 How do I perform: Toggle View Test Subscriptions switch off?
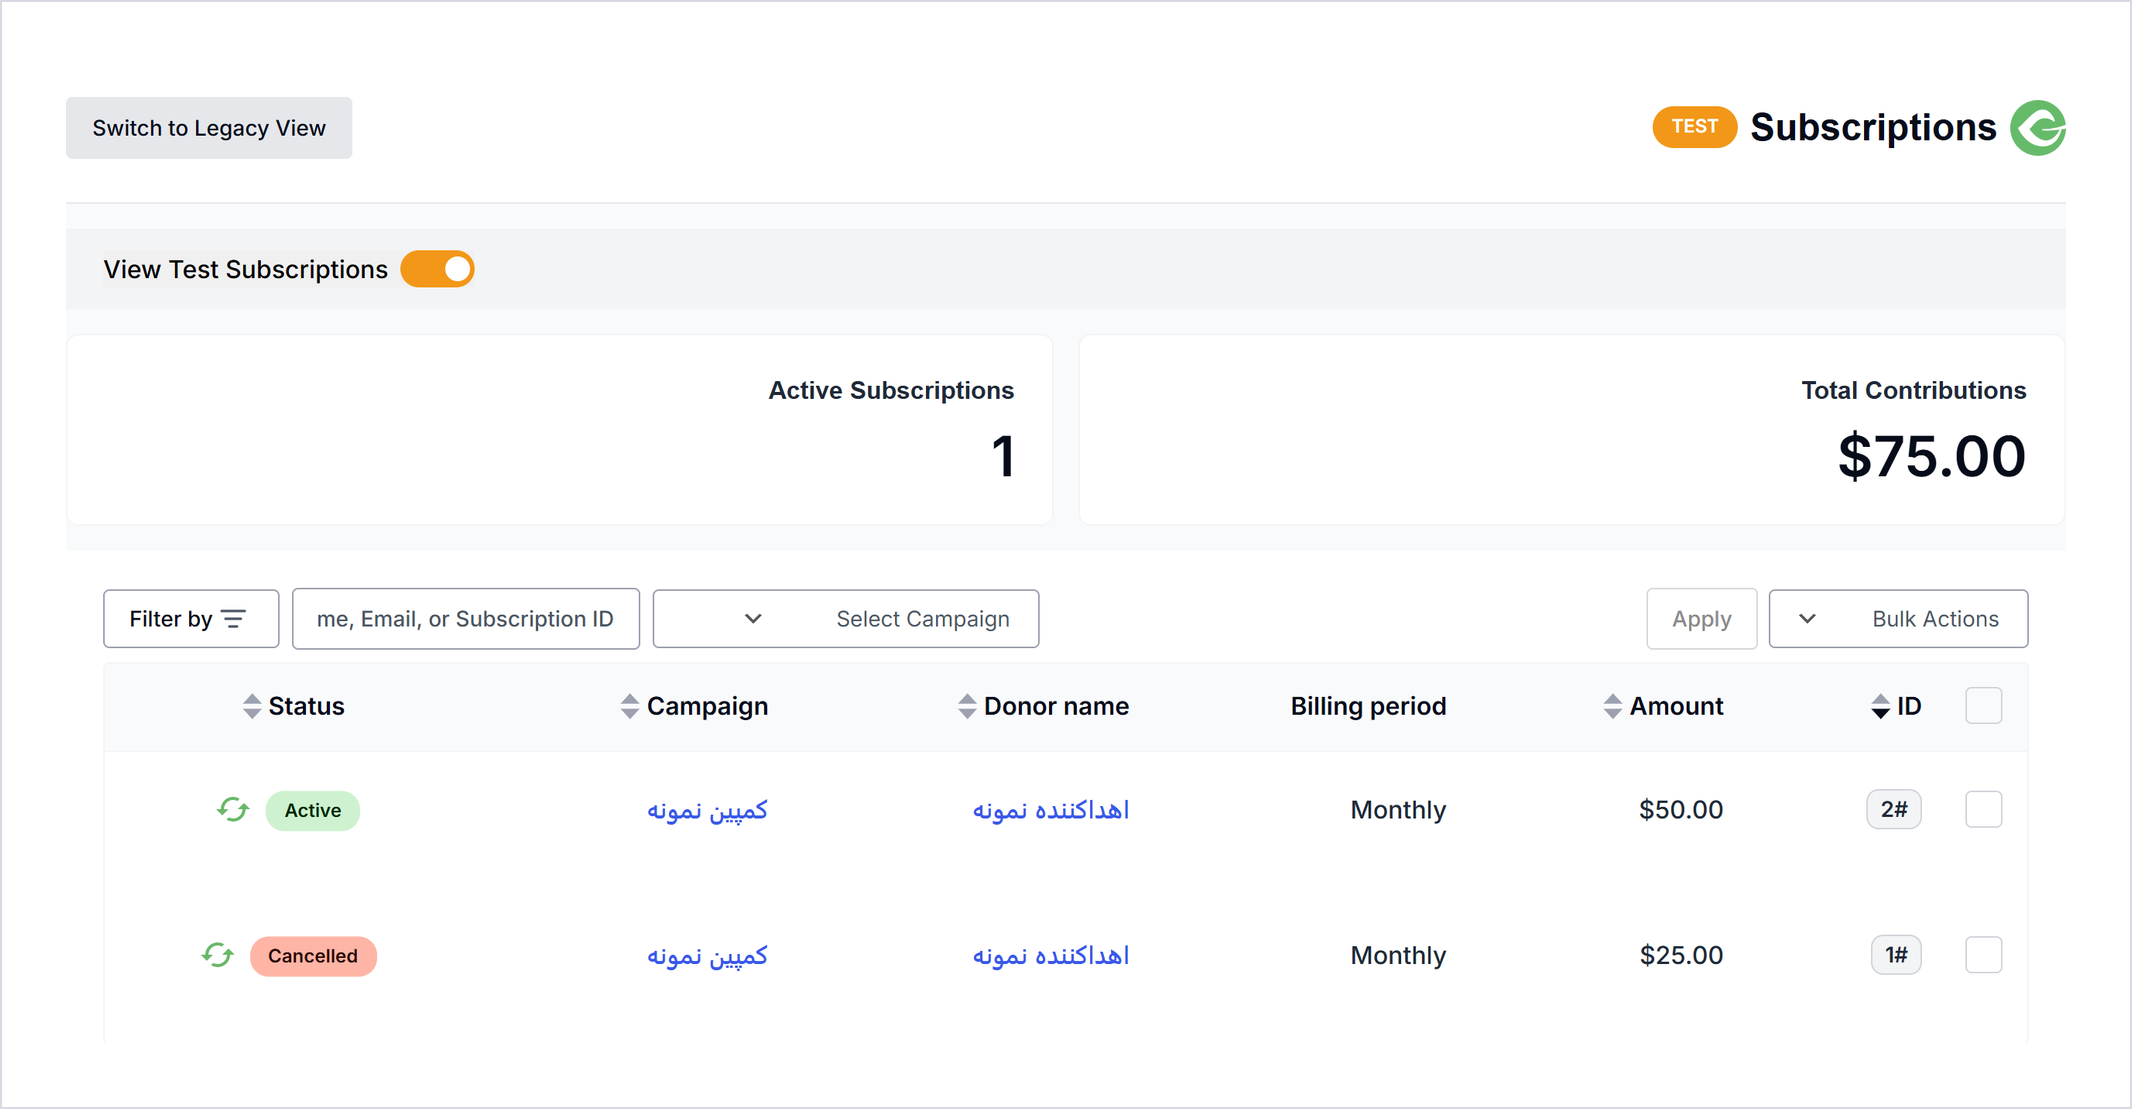(x=437, y=269)
